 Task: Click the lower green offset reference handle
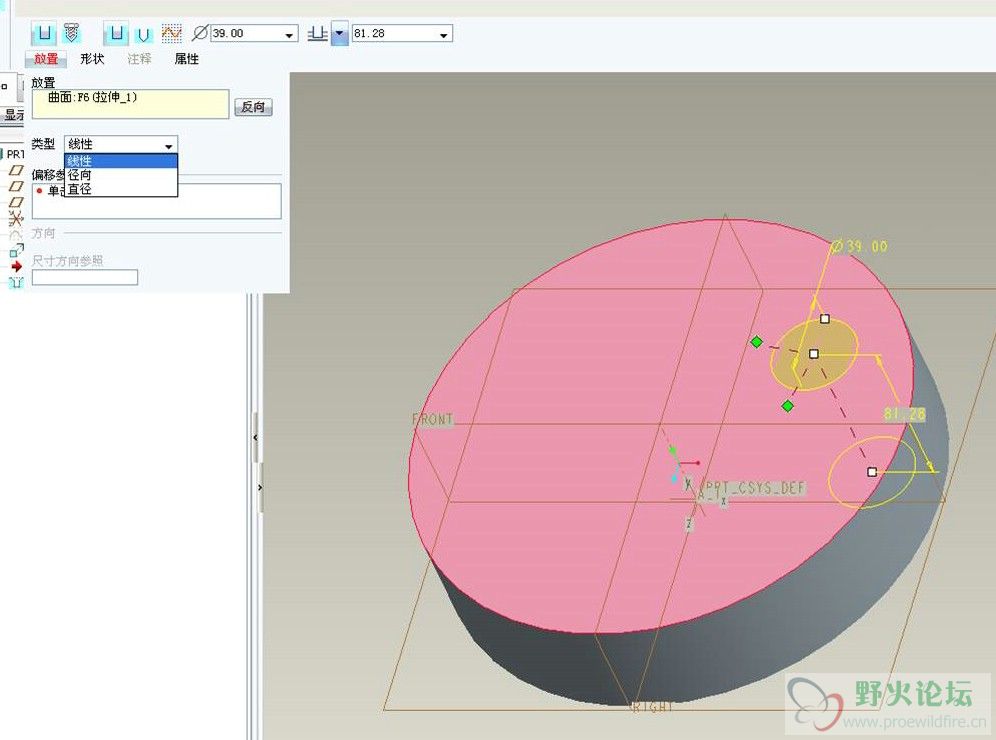click(788, 406)
